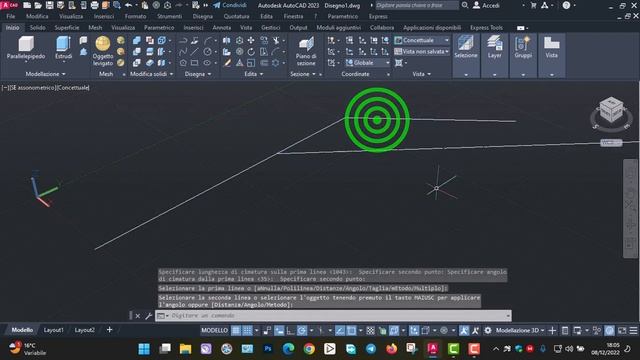Image resolution: width=640 pixels, height=360 pixels.
Task: Click the Save icon in quick access toolbar
Action: coord(49,5)
